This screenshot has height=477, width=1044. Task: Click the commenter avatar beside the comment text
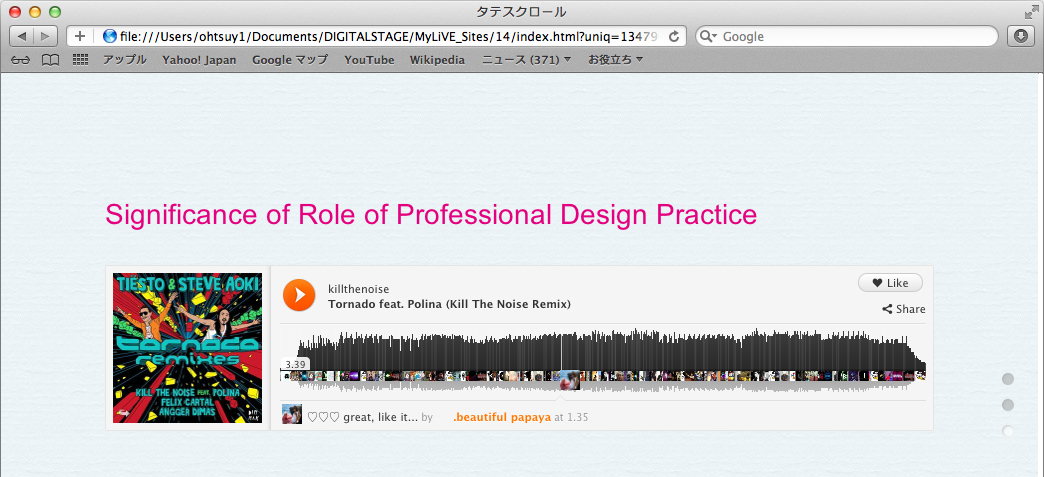tap(292, 414)
